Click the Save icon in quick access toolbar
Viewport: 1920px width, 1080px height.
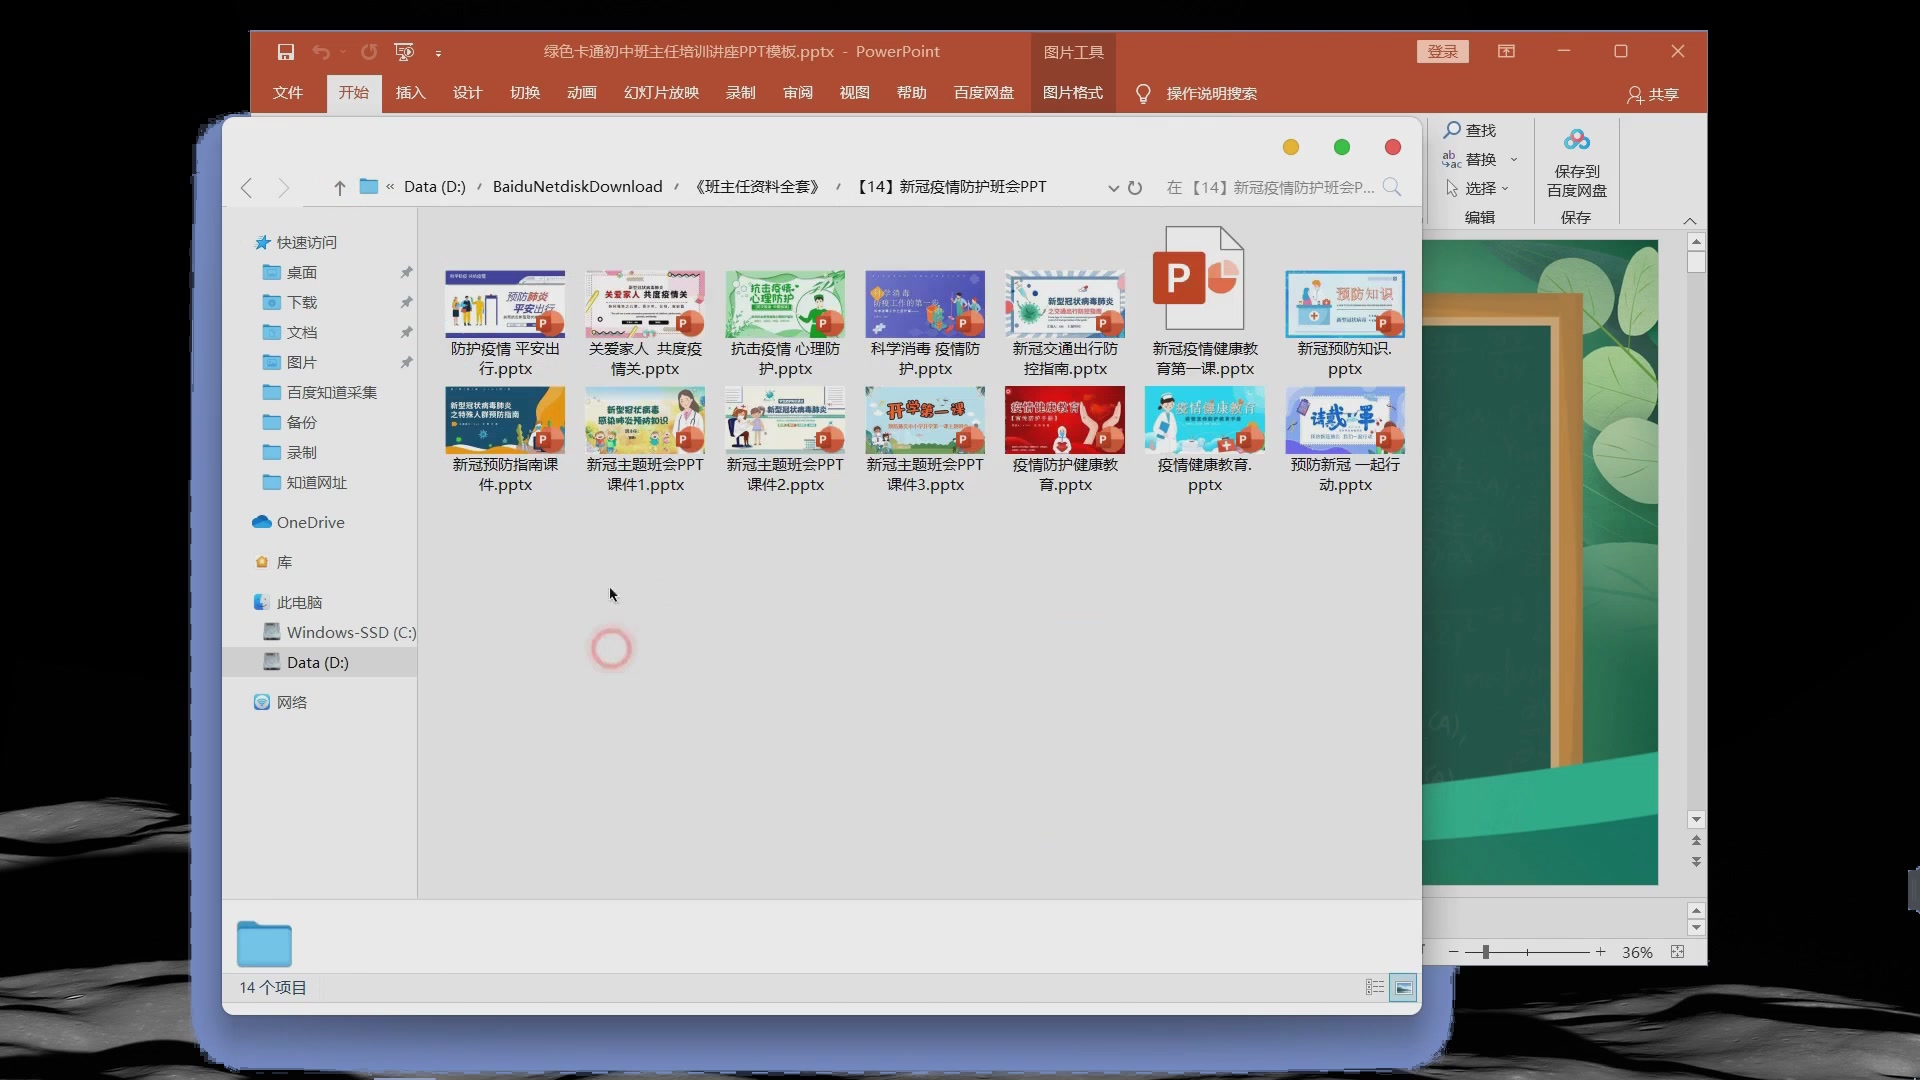286,52
